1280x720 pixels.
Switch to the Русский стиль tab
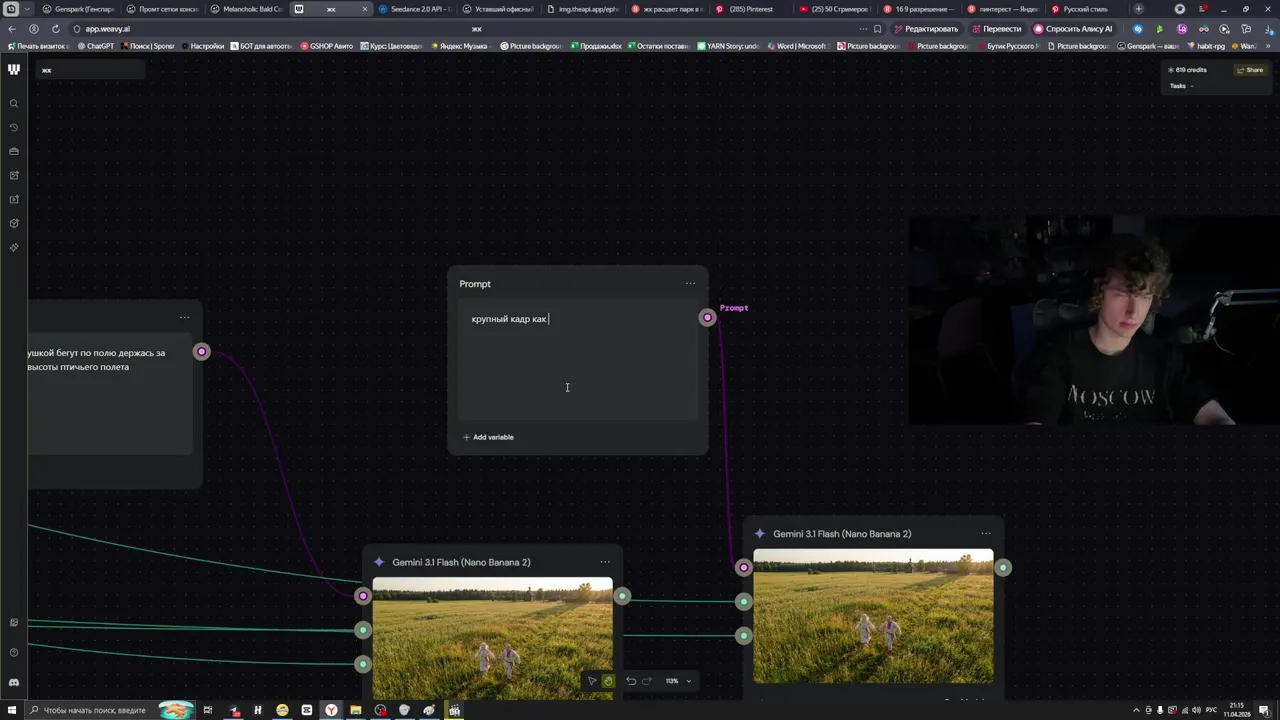click(1086, 9)
